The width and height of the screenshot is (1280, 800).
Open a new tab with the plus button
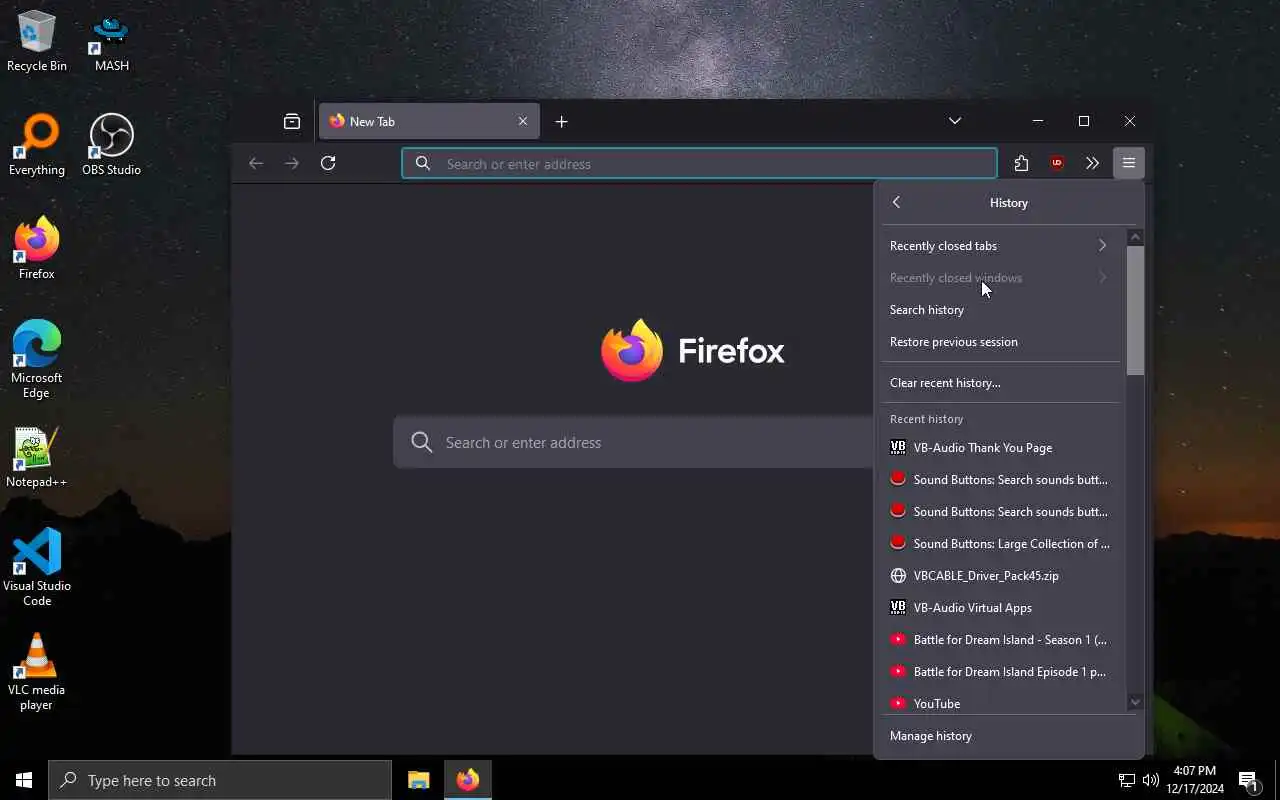pos(562,121)
